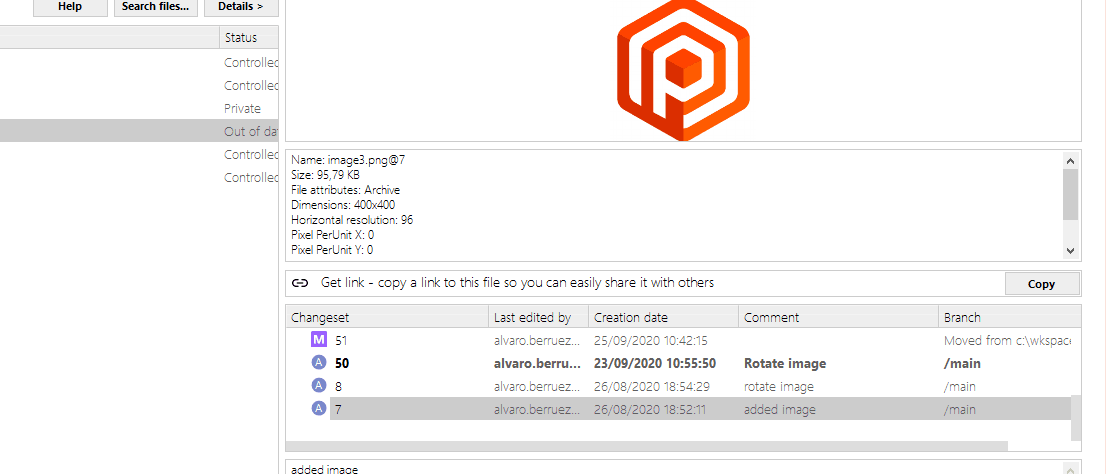The image size is (1106, 474).
Task: Click the A icon on changeset 8
Action: (319, 386)
